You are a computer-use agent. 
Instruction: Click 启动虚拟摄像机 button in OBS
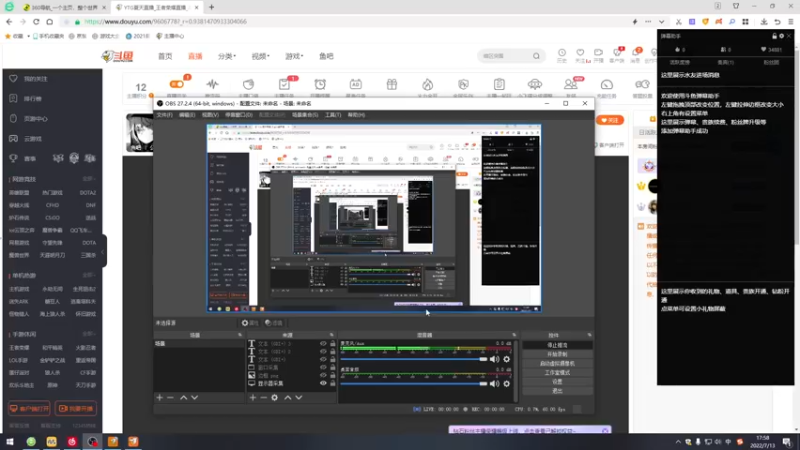point(557,363)
